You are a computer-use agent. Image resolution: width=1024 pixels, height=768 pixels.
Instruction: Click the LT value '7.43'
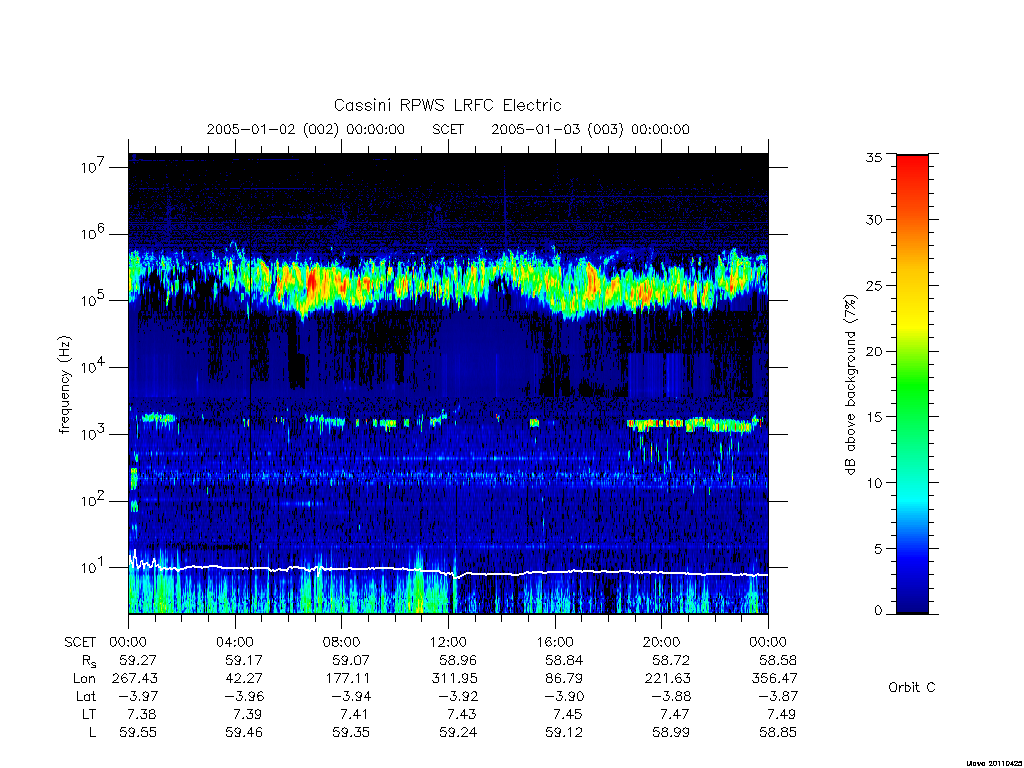(x=462, y=714)
